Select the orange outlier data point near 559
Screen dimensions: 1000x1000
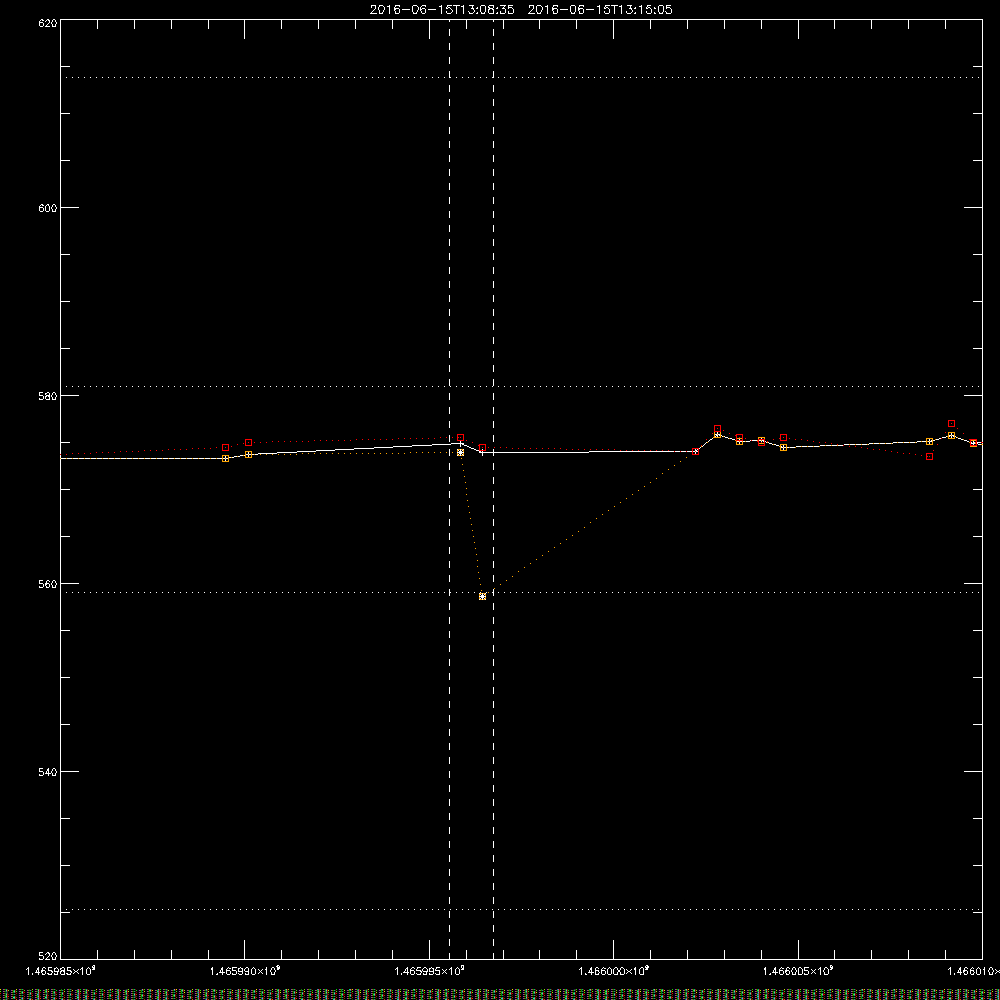tap(483, 597)
